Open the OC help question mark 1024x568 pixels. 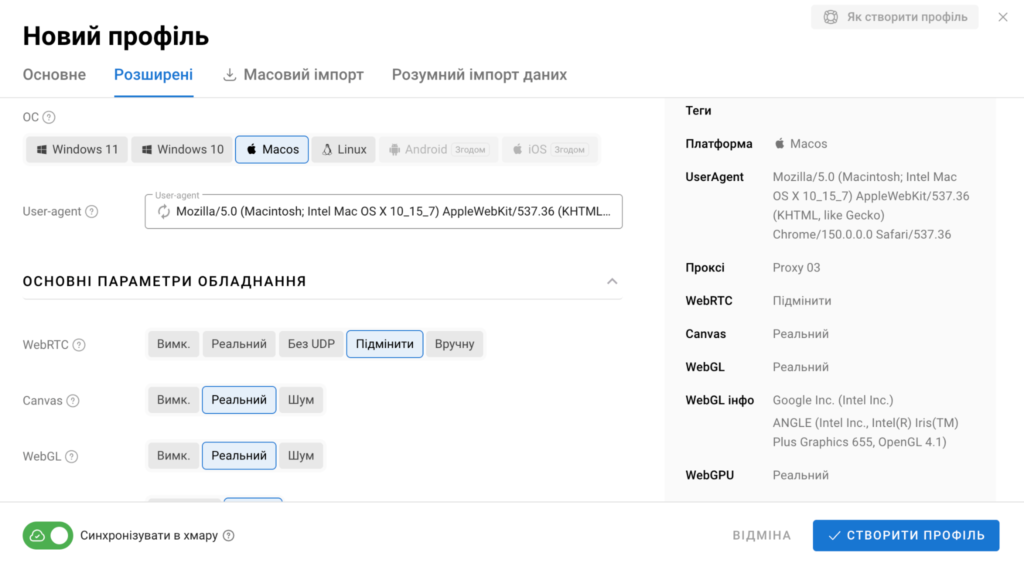tap(49, 118)
